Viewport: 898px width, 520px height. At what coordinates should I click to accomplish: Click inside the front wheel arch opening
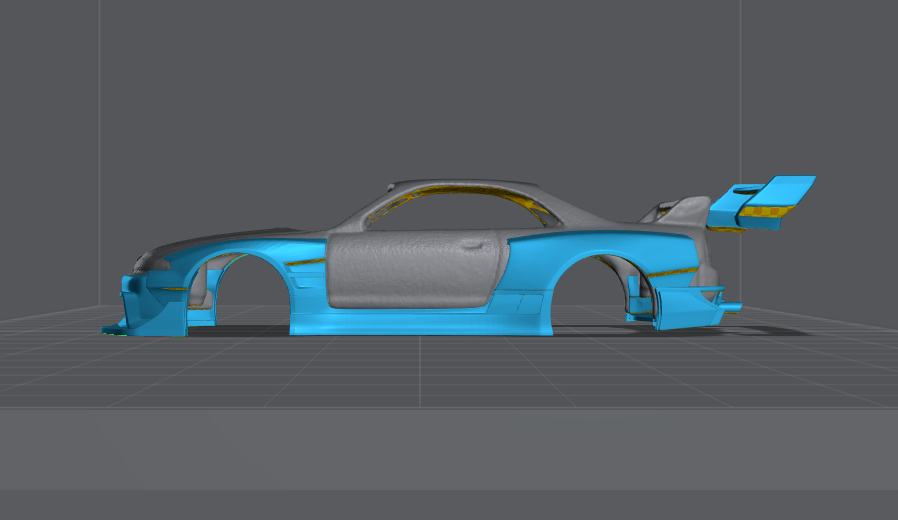pyautogui.click(x=250, y=295)
